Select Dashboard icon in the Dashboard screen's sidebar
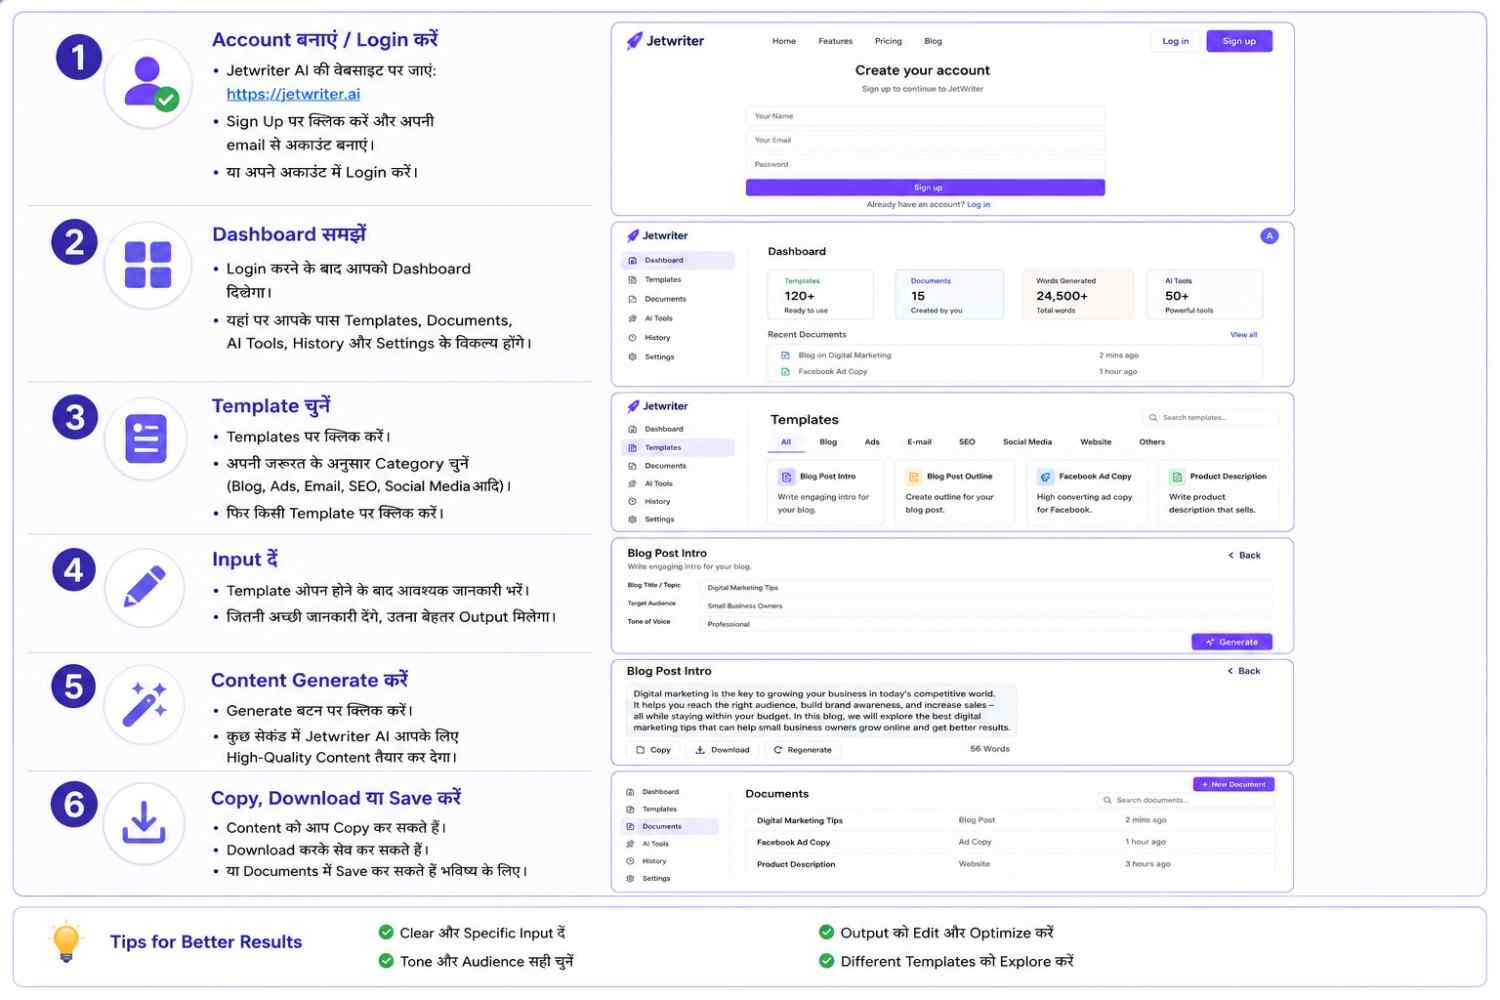The height and width of the screenshot is (1000, 1500). 632,260
